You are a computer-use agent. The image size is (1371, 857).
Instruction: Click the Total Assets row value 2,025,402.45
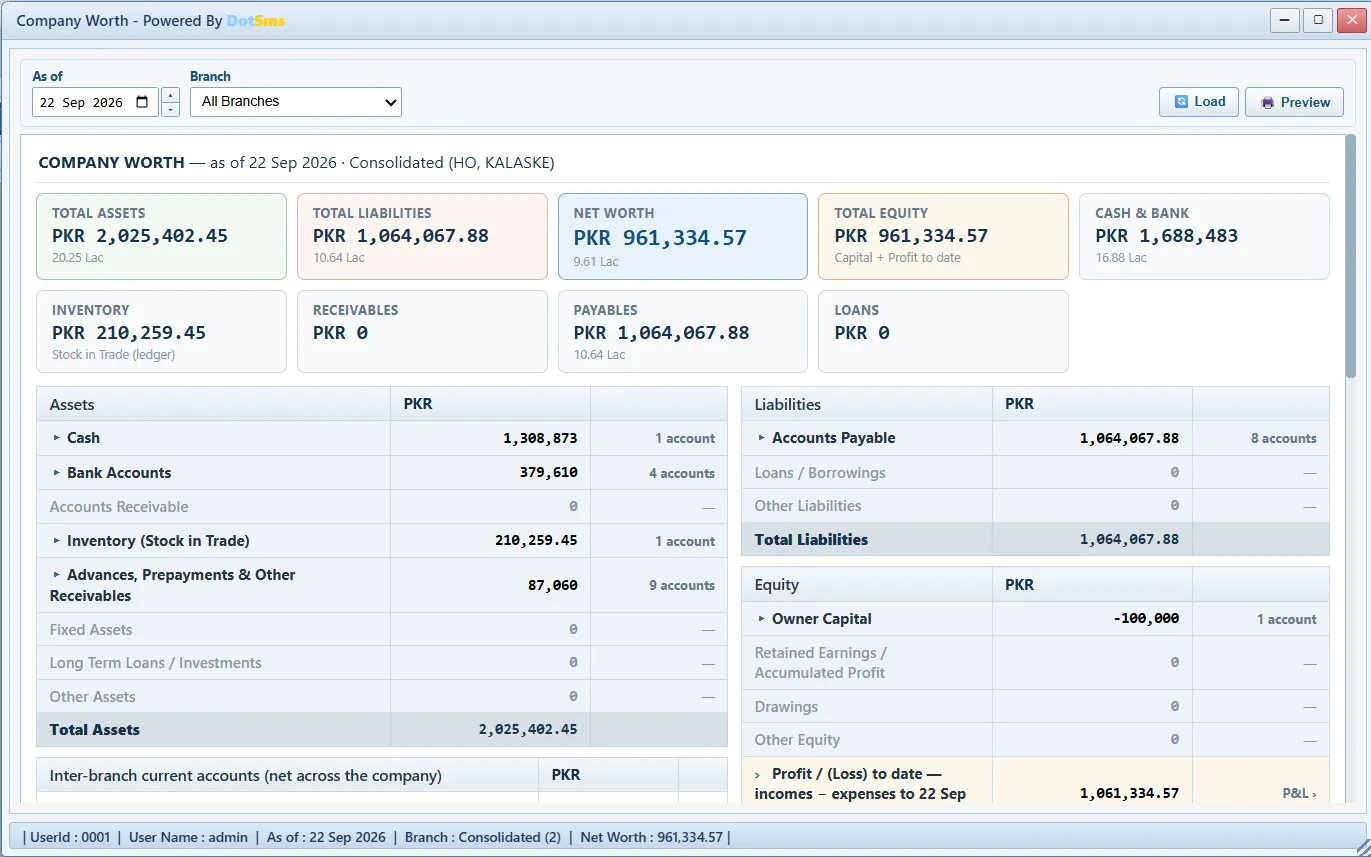[528, 730]
